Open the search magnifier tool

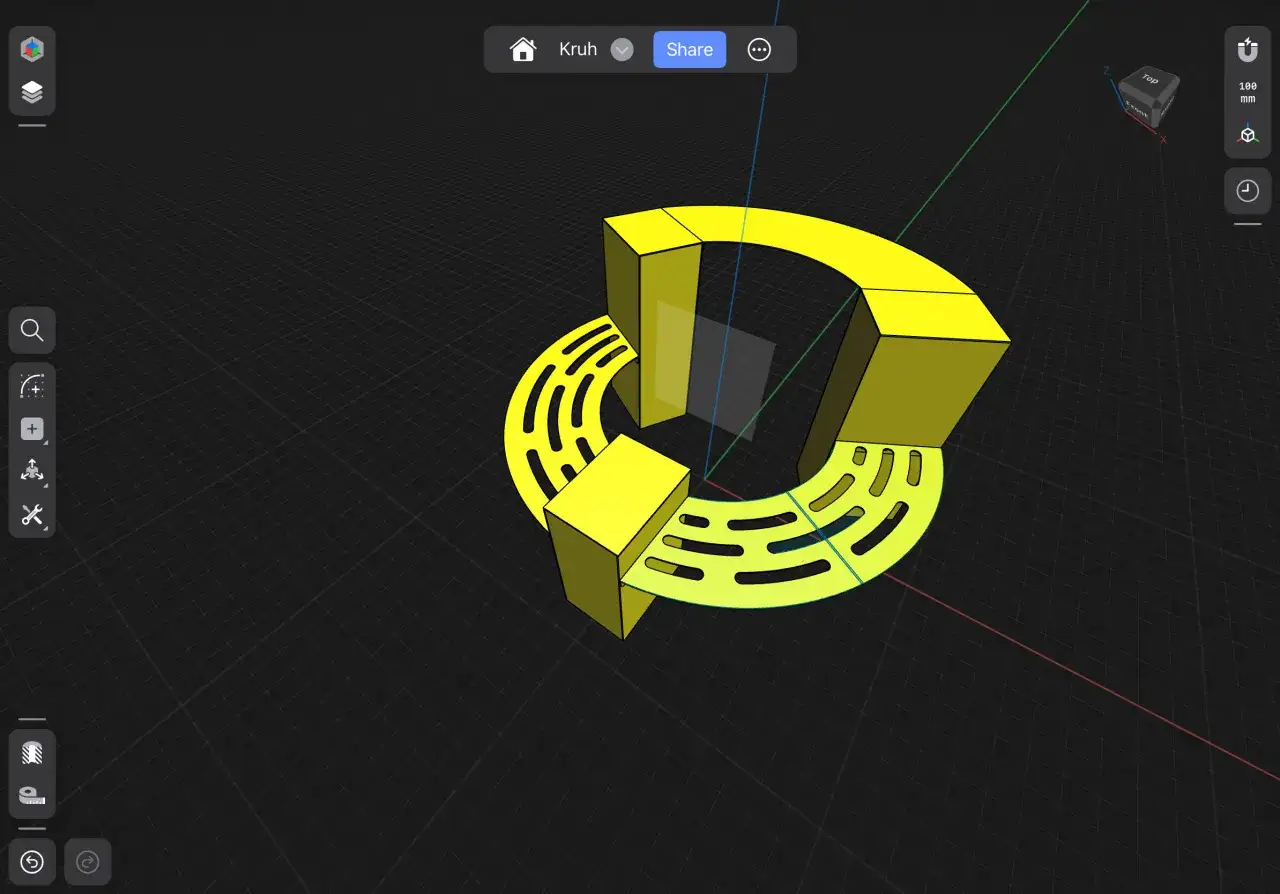[x=32, y=330]
